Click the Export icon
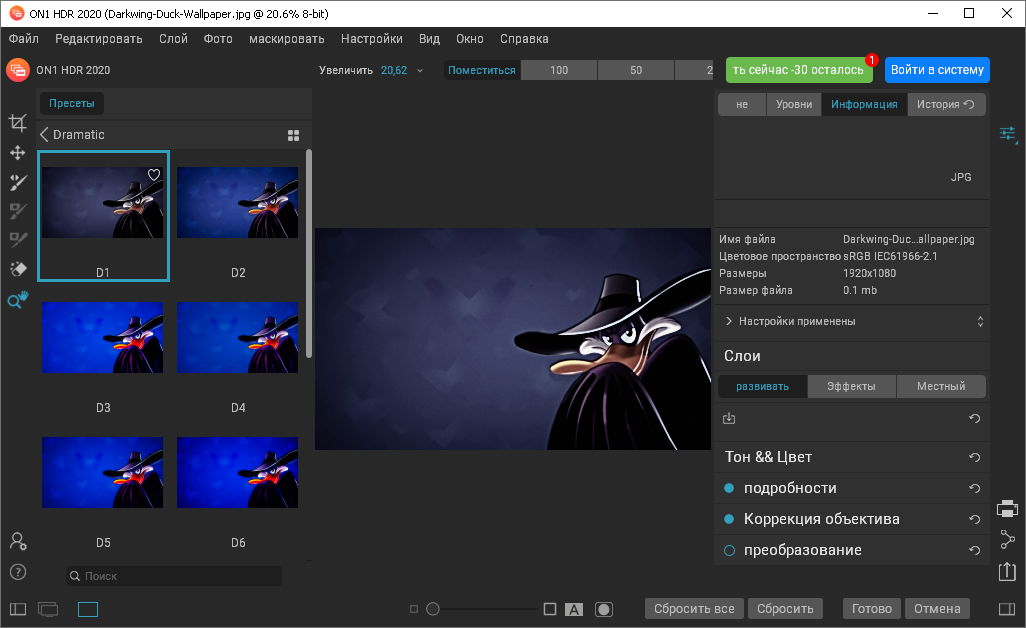This screenshot has width=1026, height=628. click(x=1008, y=571)
